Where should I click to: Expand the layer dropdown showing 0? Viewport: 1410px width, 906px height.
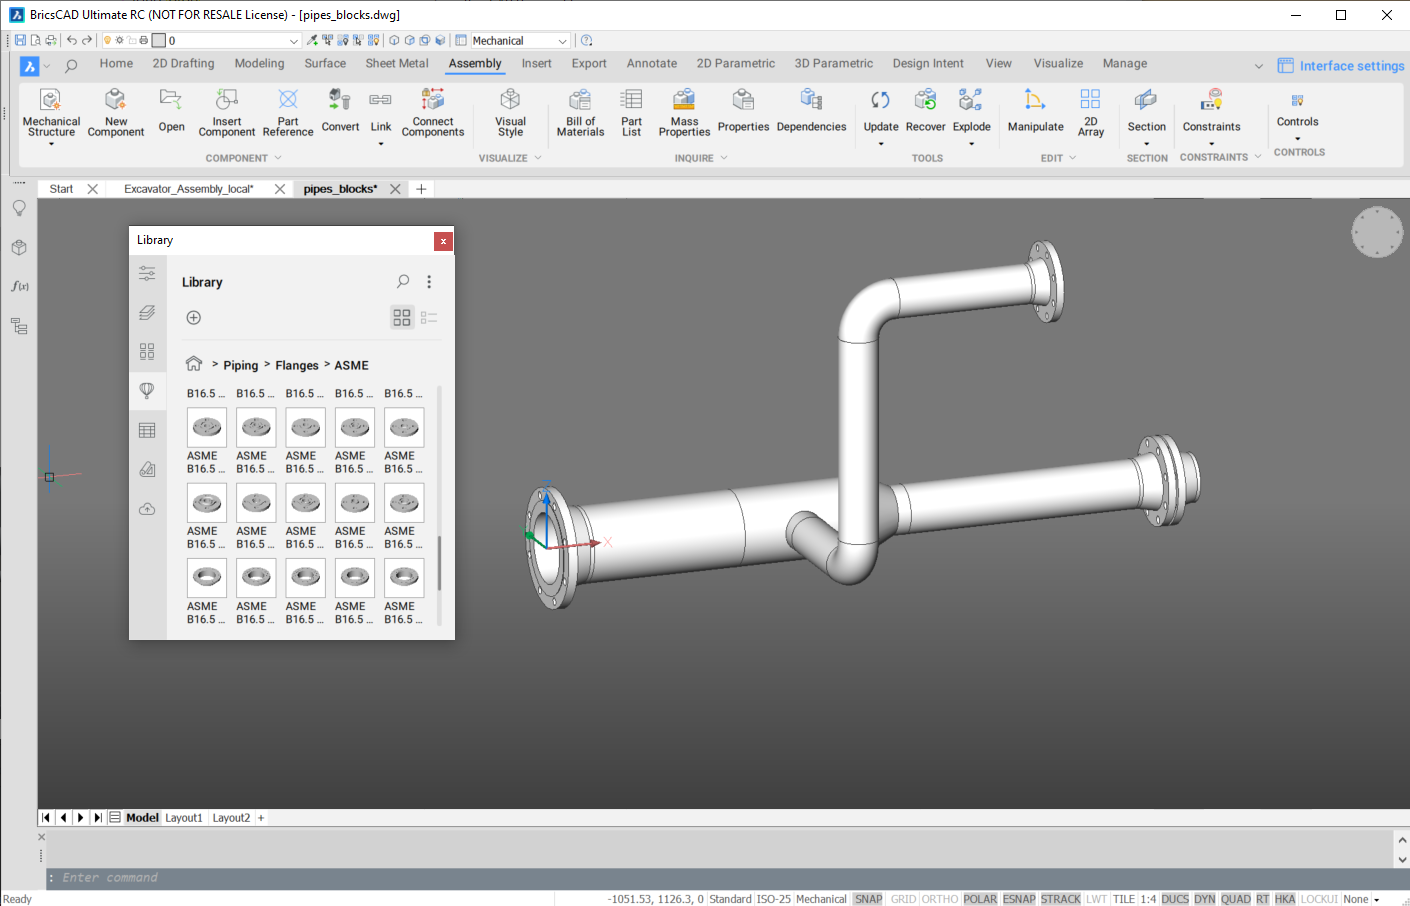[x=293, y=41]
